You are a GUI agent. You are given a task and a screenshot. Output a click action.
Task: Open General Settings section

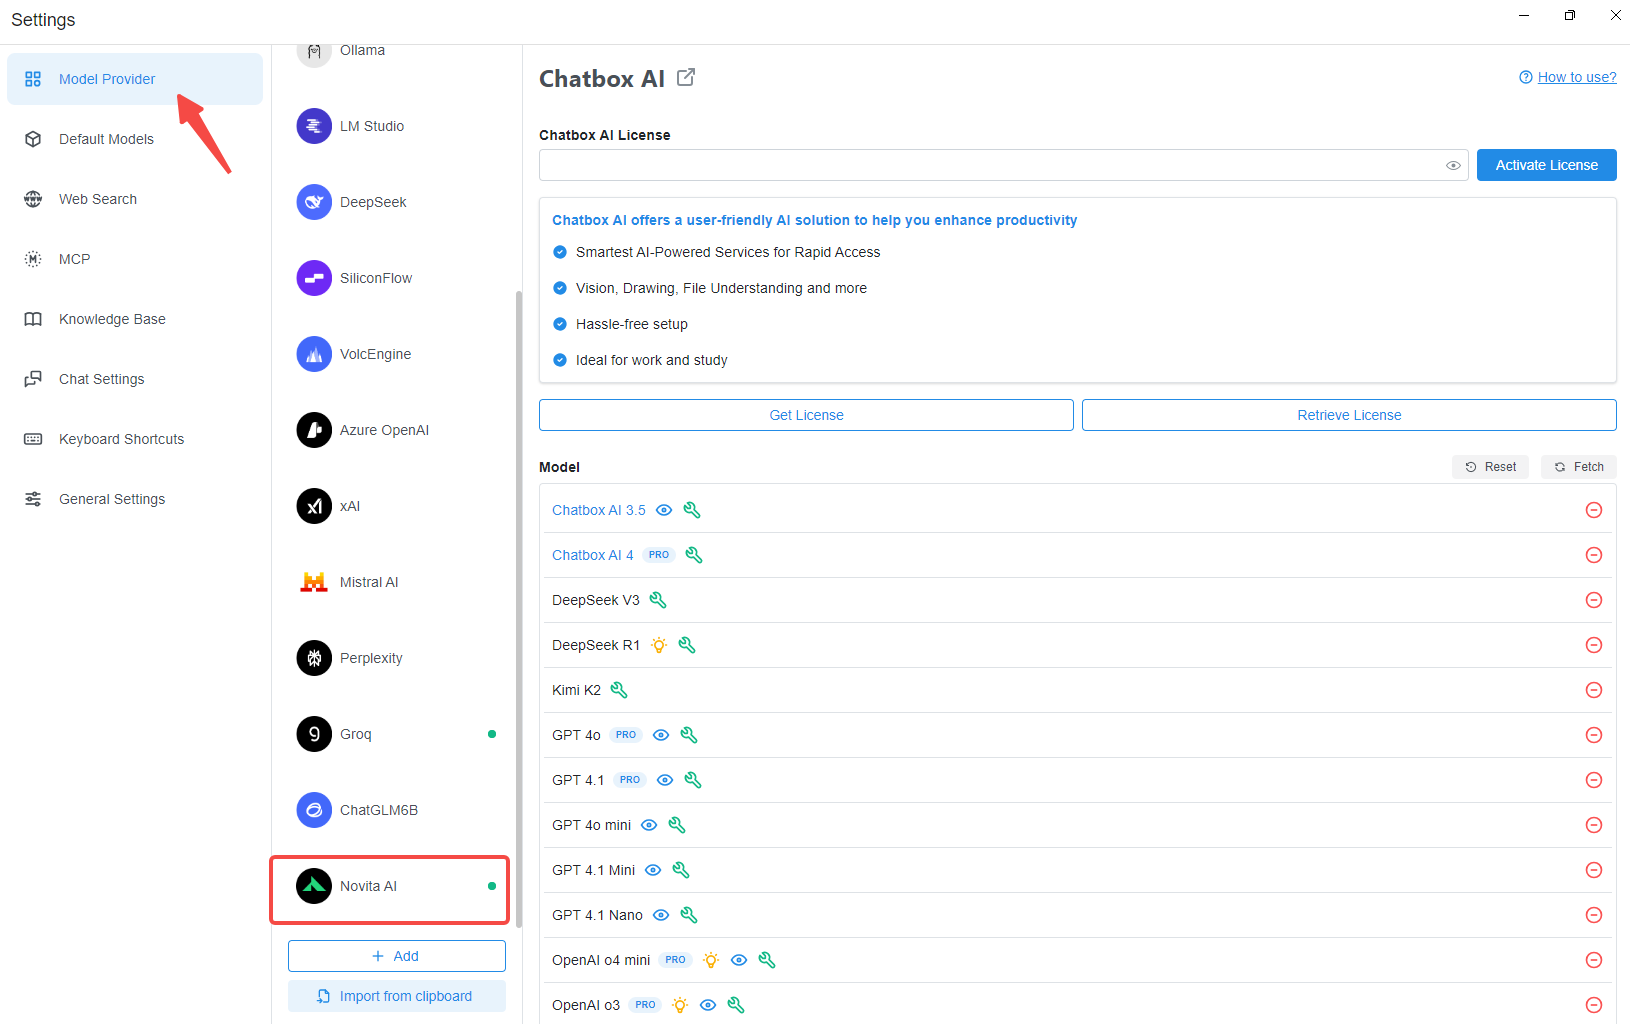(135, 499)
